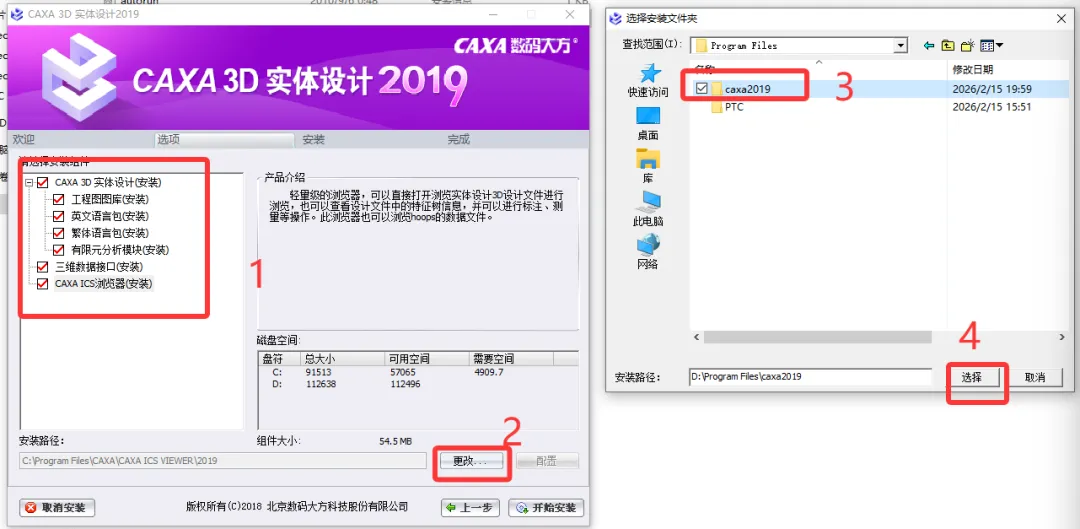
Task: Collapse the CAXA 3D 实体设计 tree node
Action: tap(29, 183)
